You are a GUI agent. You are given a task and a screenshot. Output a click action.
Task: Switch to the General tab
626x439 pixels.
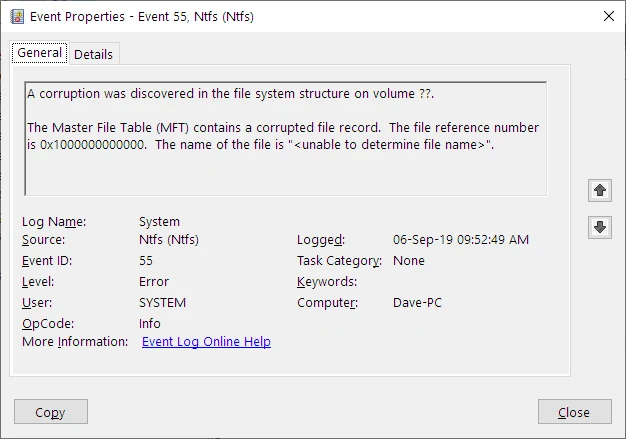tap(39, 53)
